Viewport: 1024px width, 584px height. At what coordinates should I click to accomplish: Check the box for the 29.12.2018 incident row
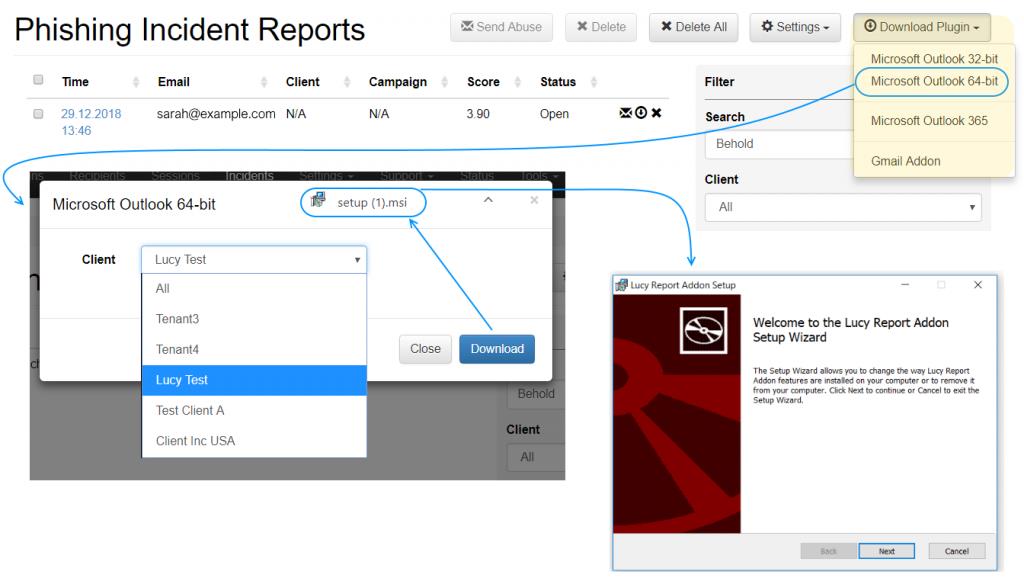click(x=39, y=114)
